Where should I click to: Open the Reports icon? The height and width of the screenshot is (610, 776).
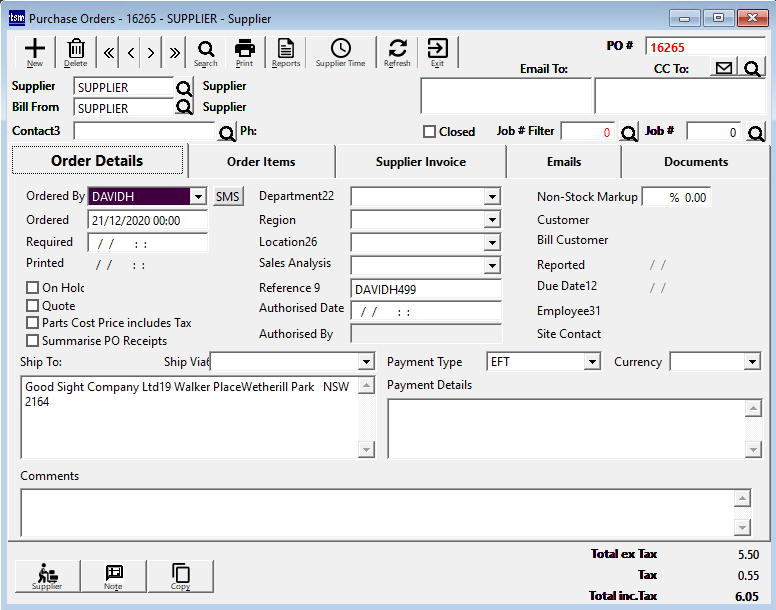click(x=286, y=50)
